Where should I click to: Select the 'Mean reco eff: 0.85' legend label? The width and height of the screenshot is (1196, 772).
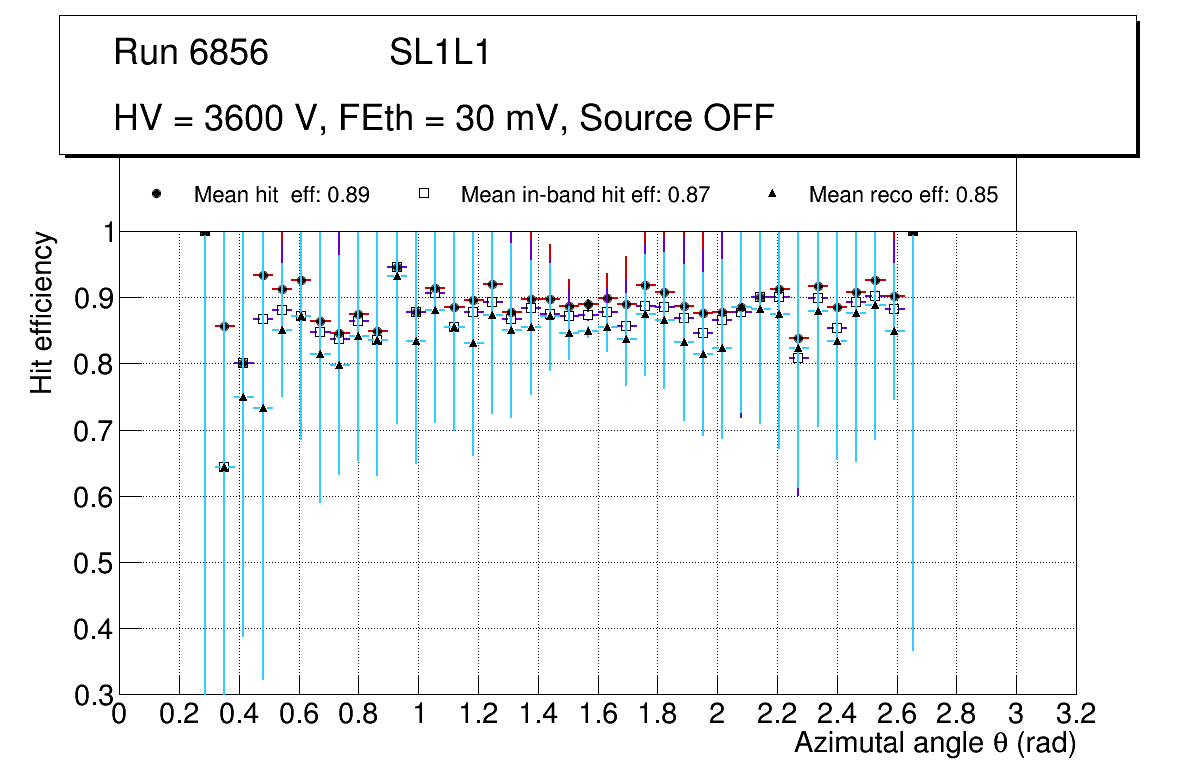[903, 195]
